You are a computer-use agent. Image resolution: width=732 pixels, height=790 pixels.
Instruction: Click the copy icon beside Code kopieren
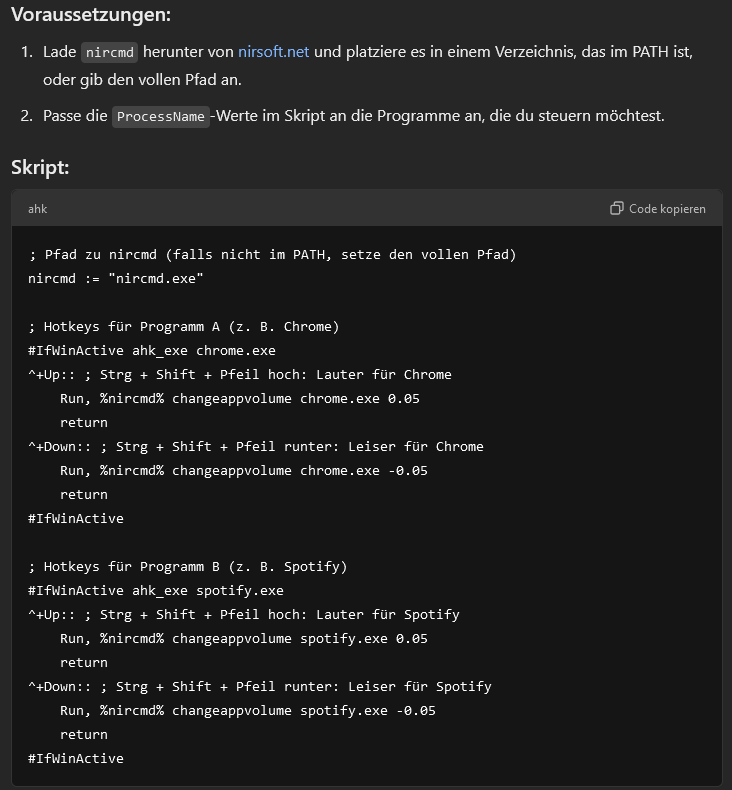pos(616,209)
